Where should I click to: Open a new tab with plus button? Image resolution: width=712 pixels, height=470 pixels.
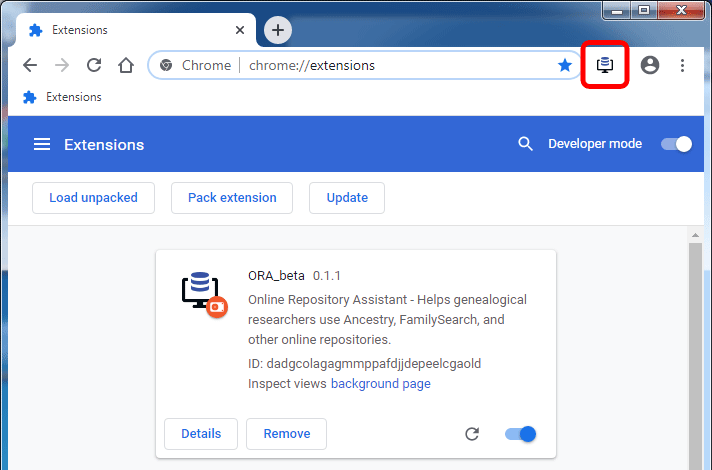tap(277, 30)
